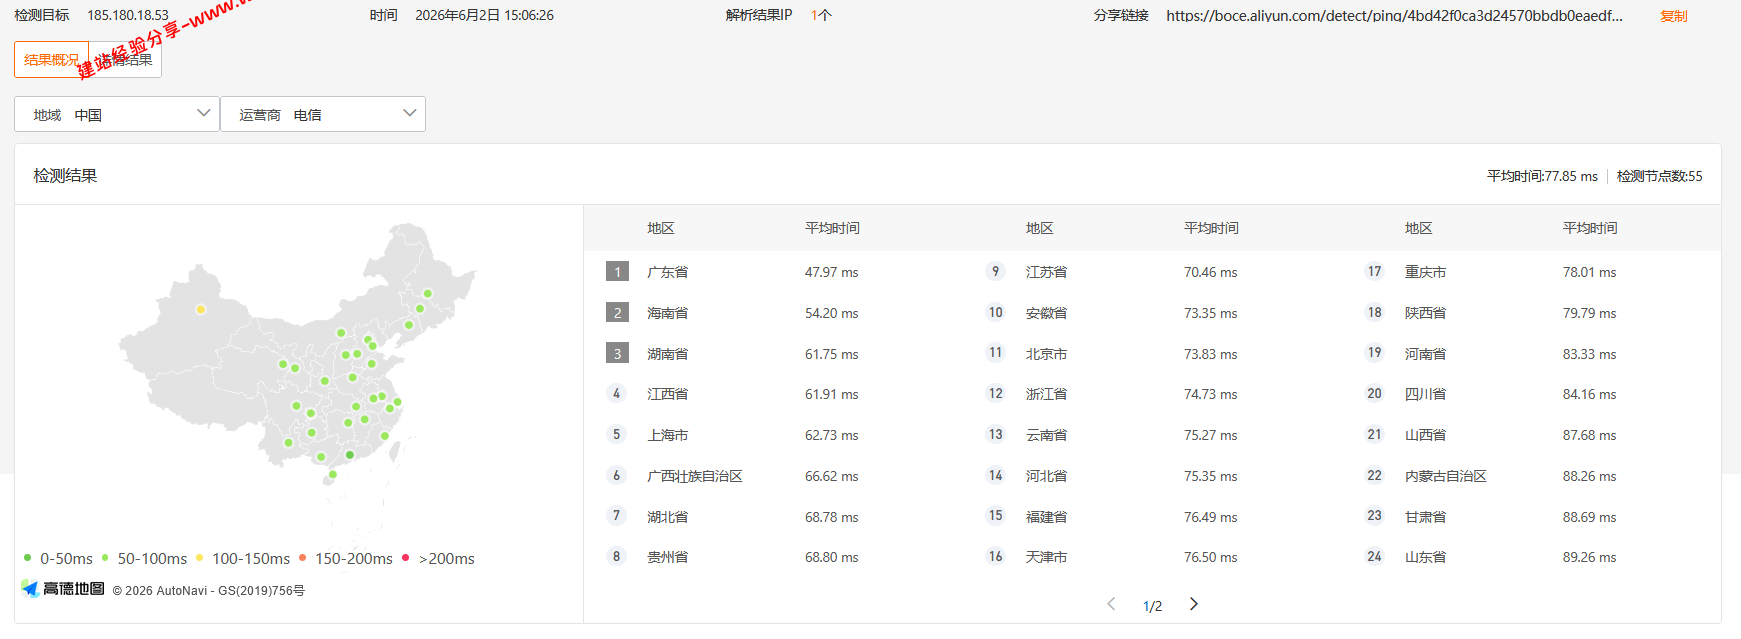Viewport: 1741px width, 639px height.
Task: Open the 运营商 电信 dropdown
Action: (323, 114)
